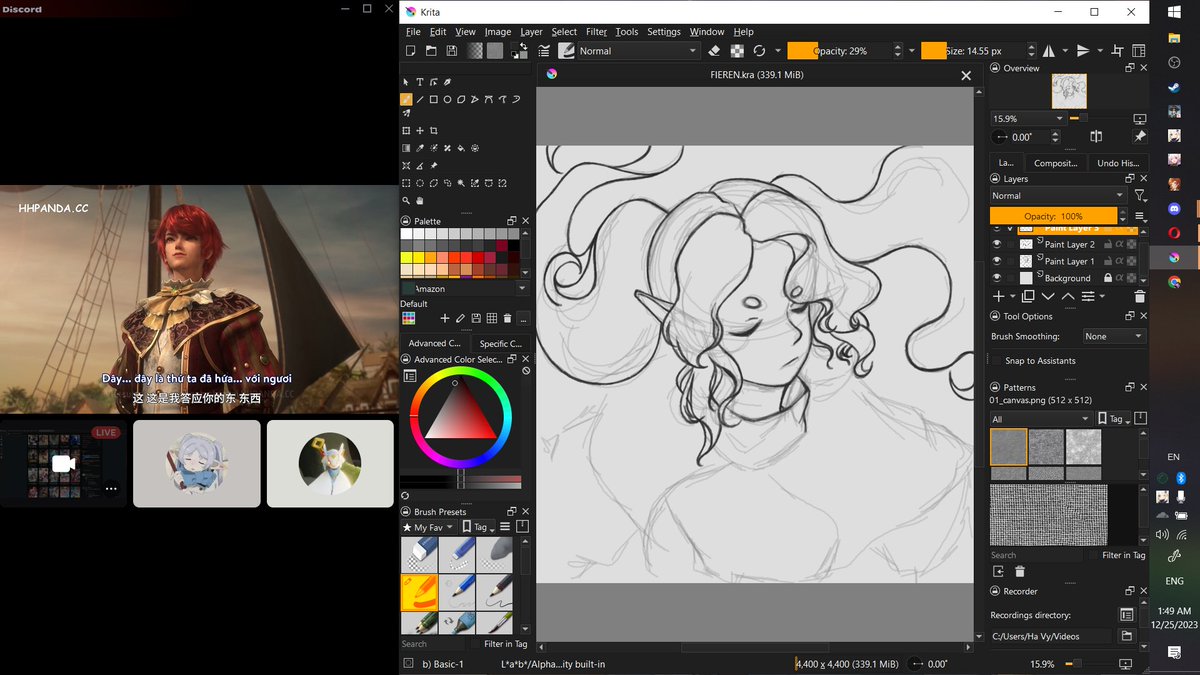
Task: Move layer up in Layers panel
Action: 1068,296
